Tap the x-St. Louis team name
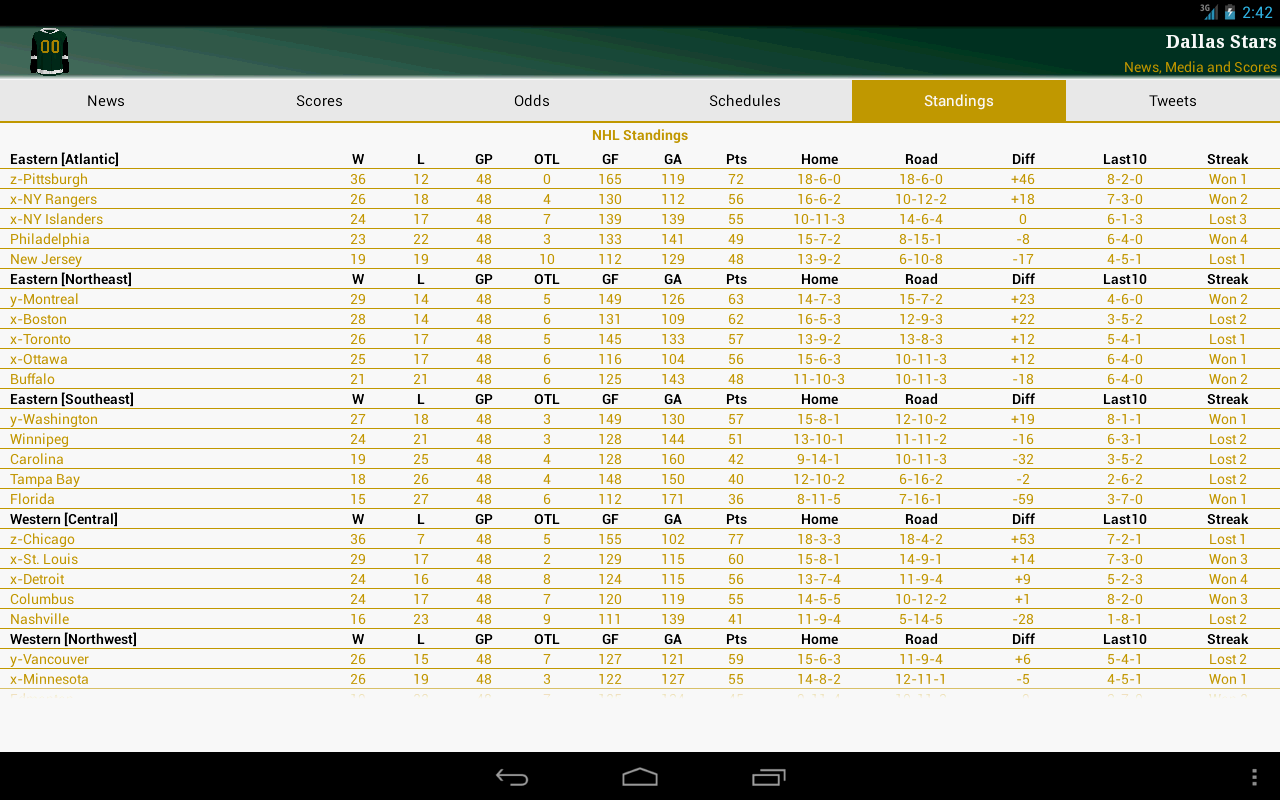This screenshot has height=800, width=1280. (44, 559)
